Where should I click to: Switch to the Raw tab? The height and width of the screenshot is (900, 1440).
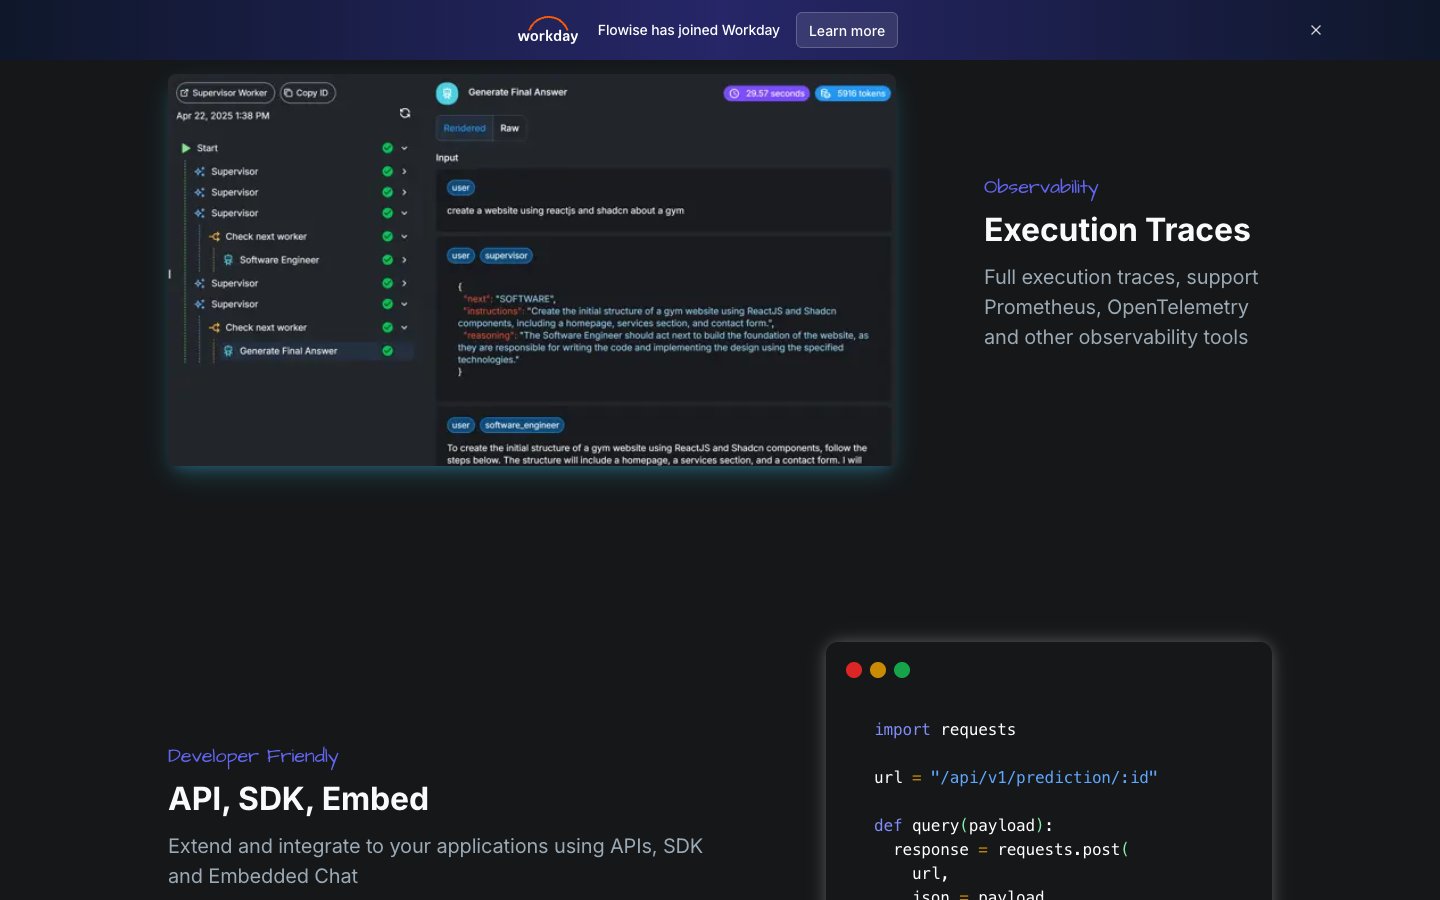point(510,128)
